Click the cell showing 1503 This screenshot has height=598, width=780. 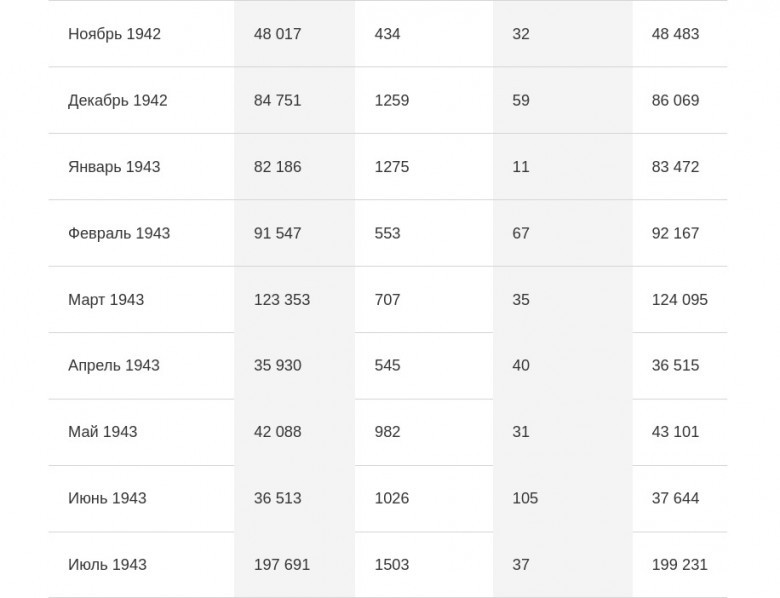point(392,565)
